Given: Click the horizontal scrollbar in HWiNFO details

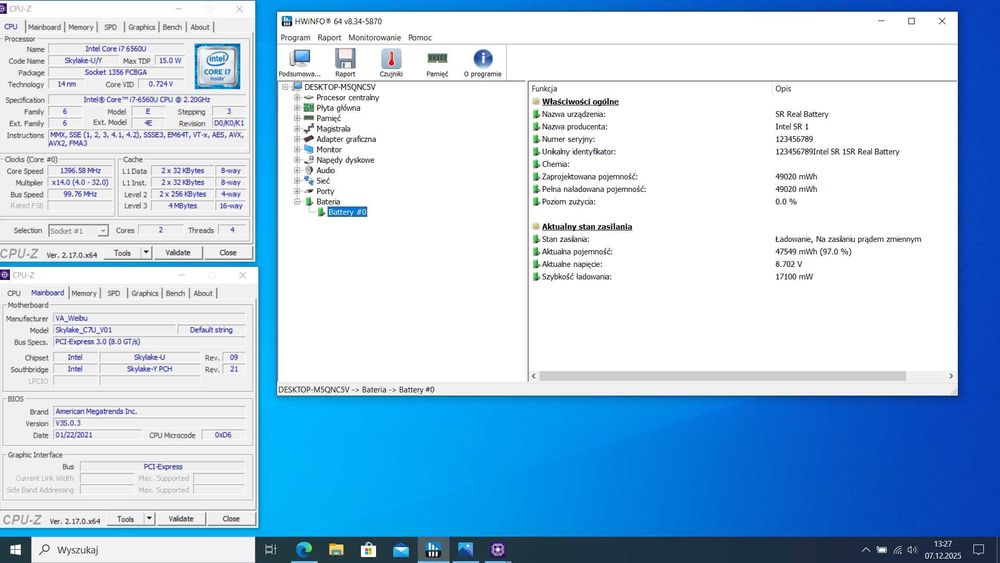Looking at the screenshot, I should click(x=723, y=376).
